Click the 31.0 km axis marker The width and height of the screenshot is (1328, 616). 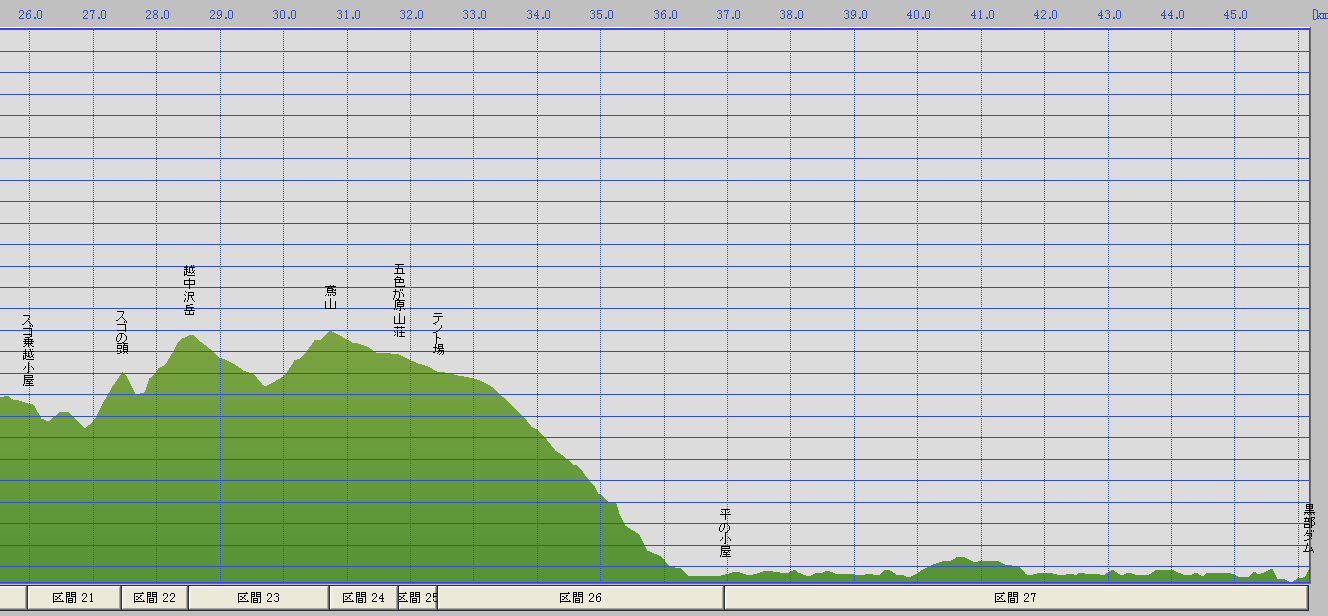347,15
